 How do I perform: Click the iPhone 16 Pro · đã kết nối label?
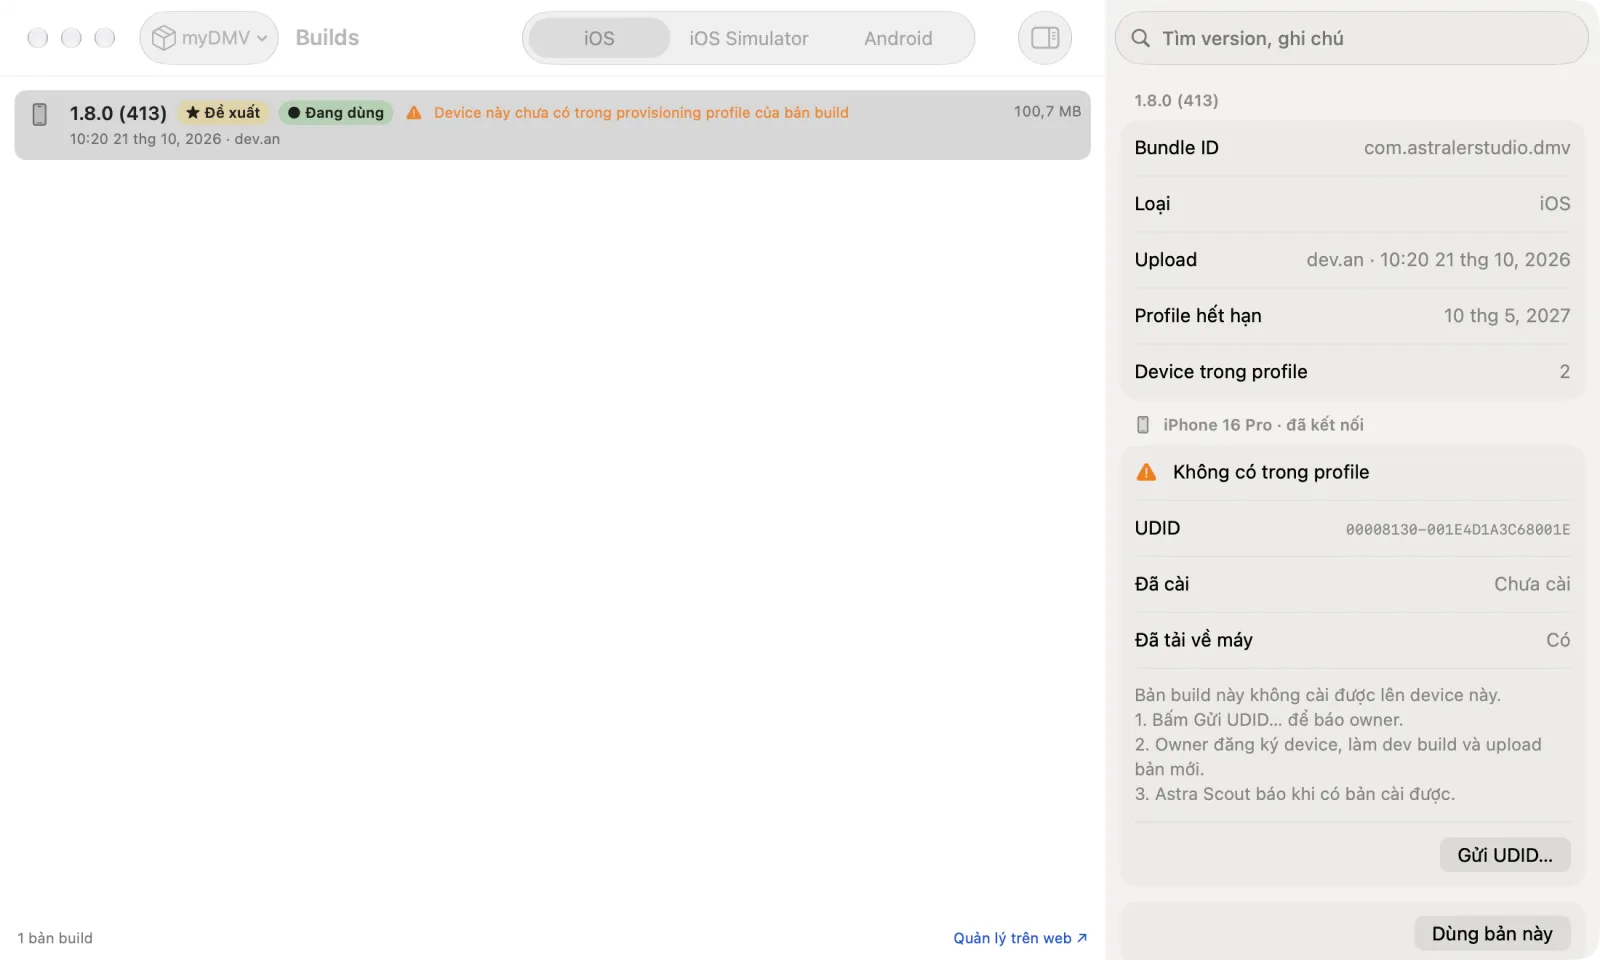[x=1263, y=425]
